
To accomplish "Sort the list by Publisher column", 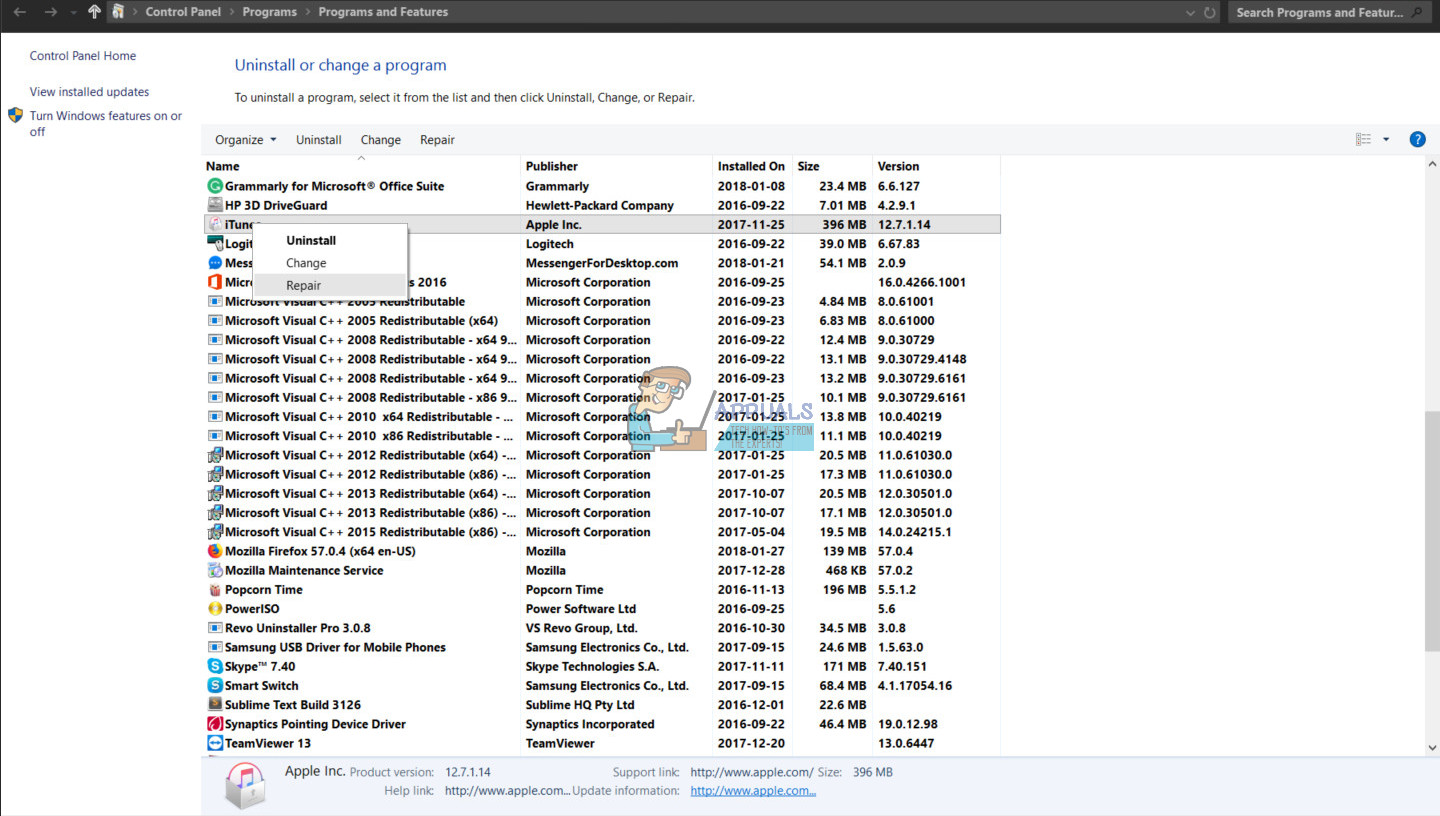I will 616,166.
